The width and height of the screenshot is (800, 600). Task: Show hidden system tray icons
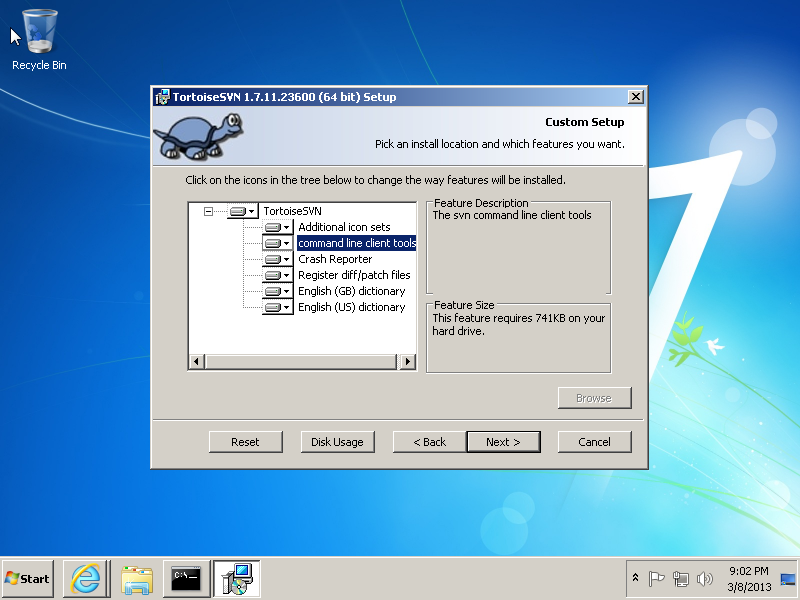click(x=635, y=578)
